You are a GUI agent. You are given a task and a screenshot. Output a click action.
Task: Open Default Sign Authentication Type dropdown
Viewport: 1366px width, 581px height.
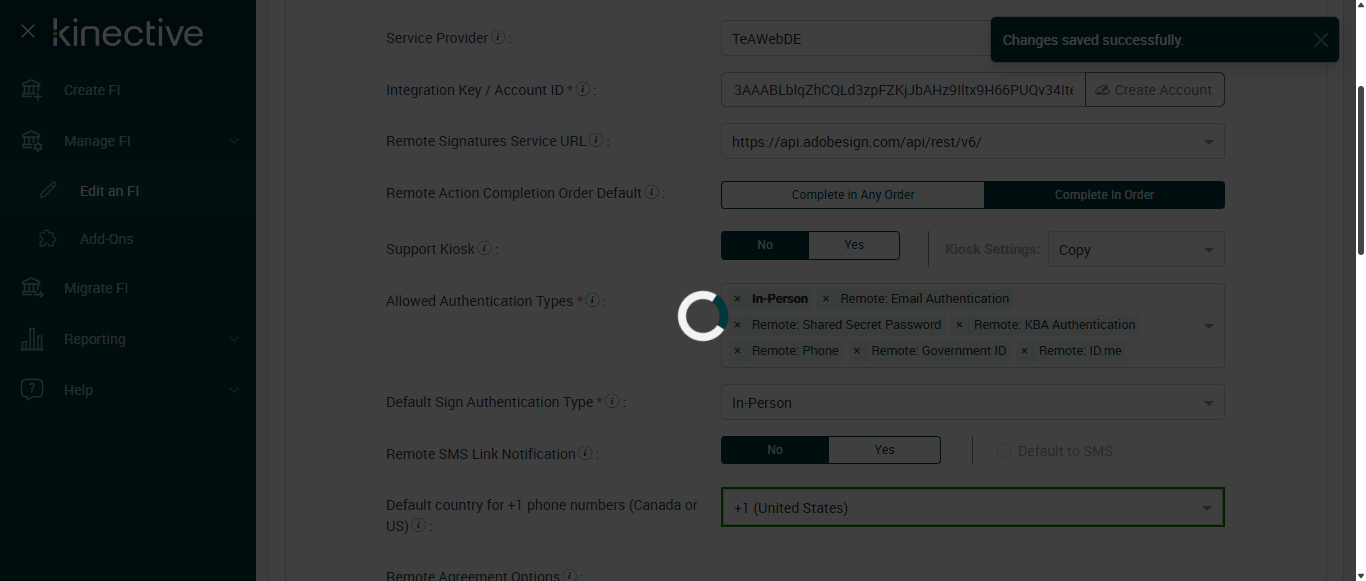[x=972, y=403]
